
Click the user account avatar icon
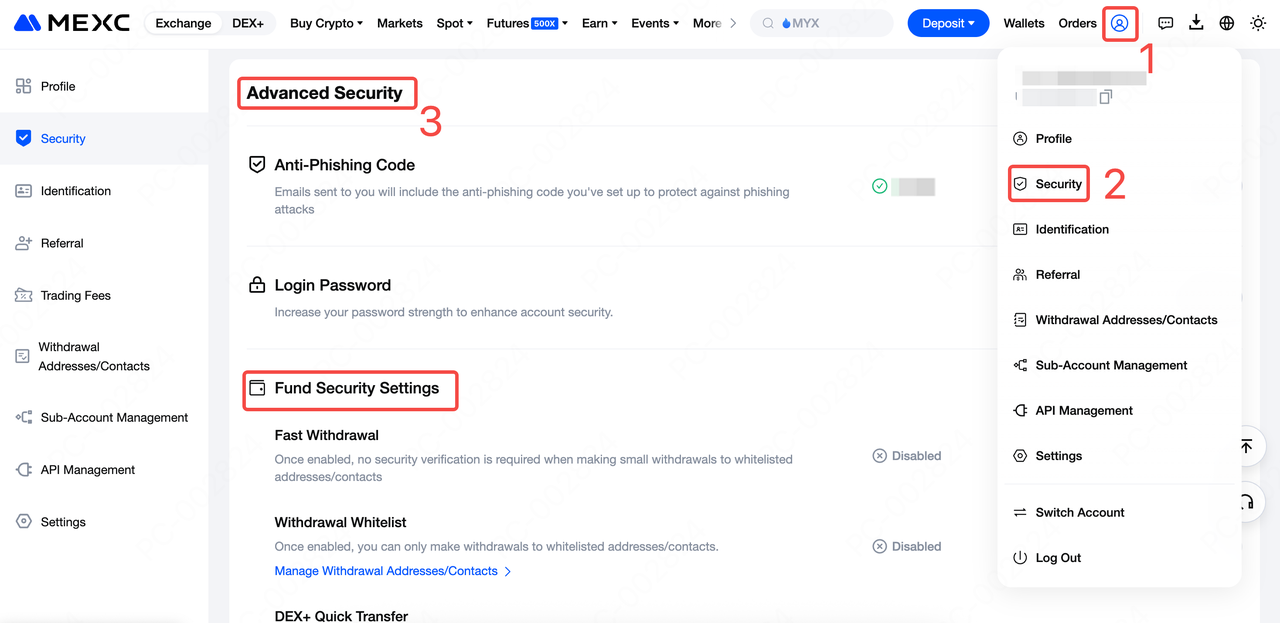tap(1119, 23)
